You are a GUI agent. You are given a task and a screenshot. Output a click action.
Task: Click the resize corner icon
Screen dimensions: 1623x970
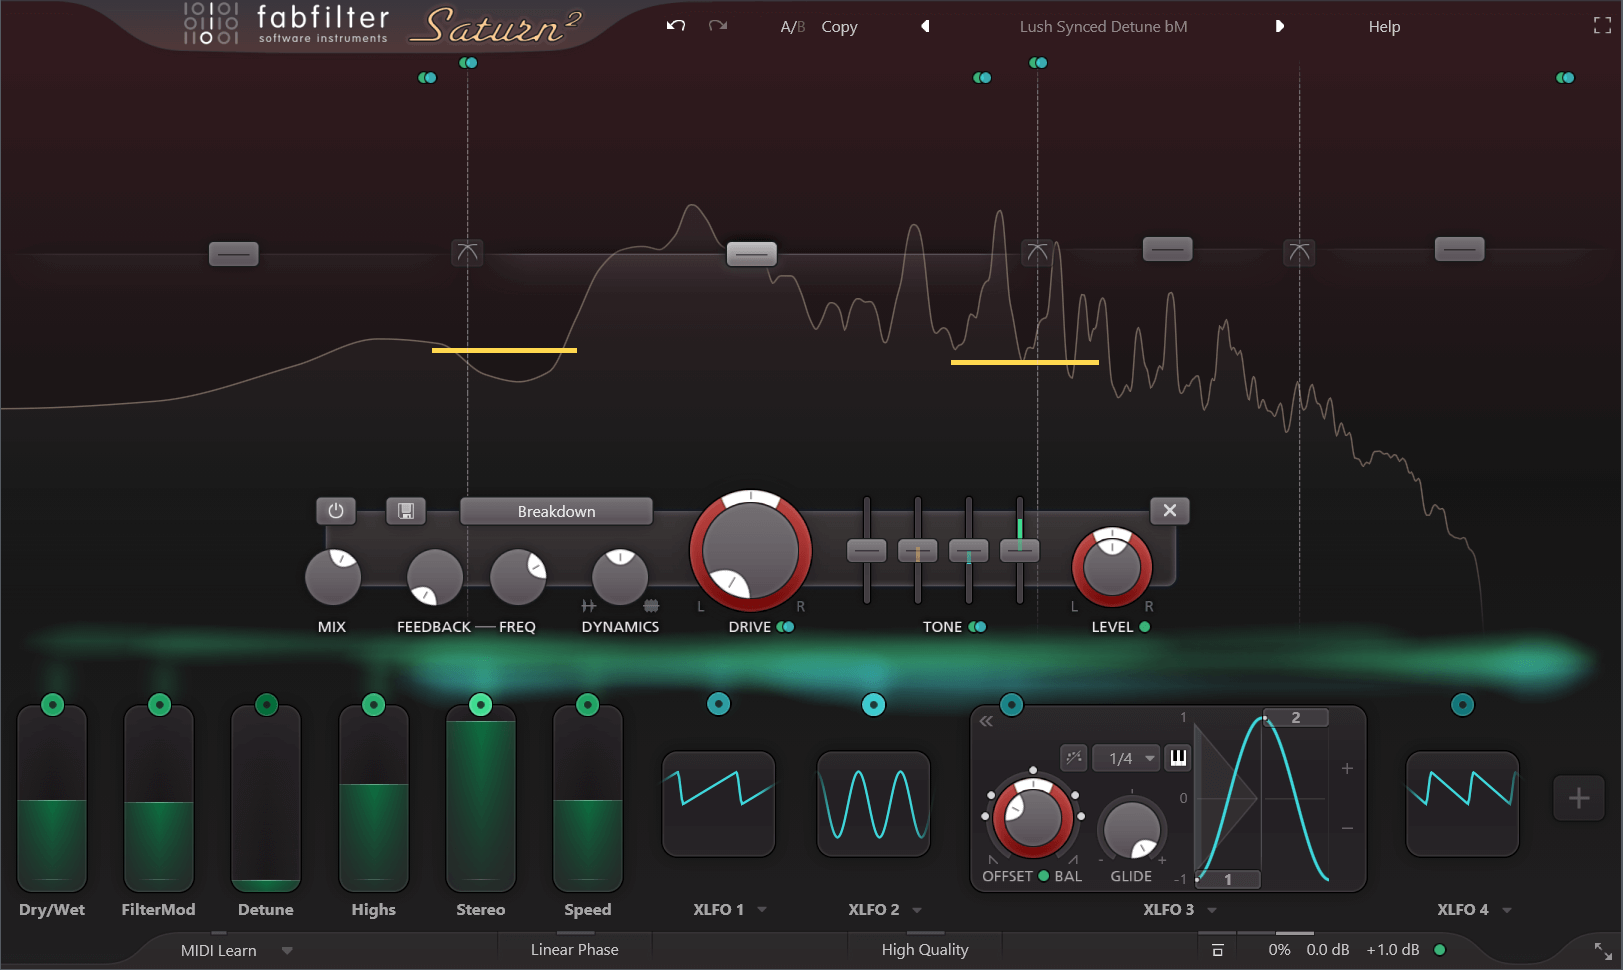coord(1602,950)
